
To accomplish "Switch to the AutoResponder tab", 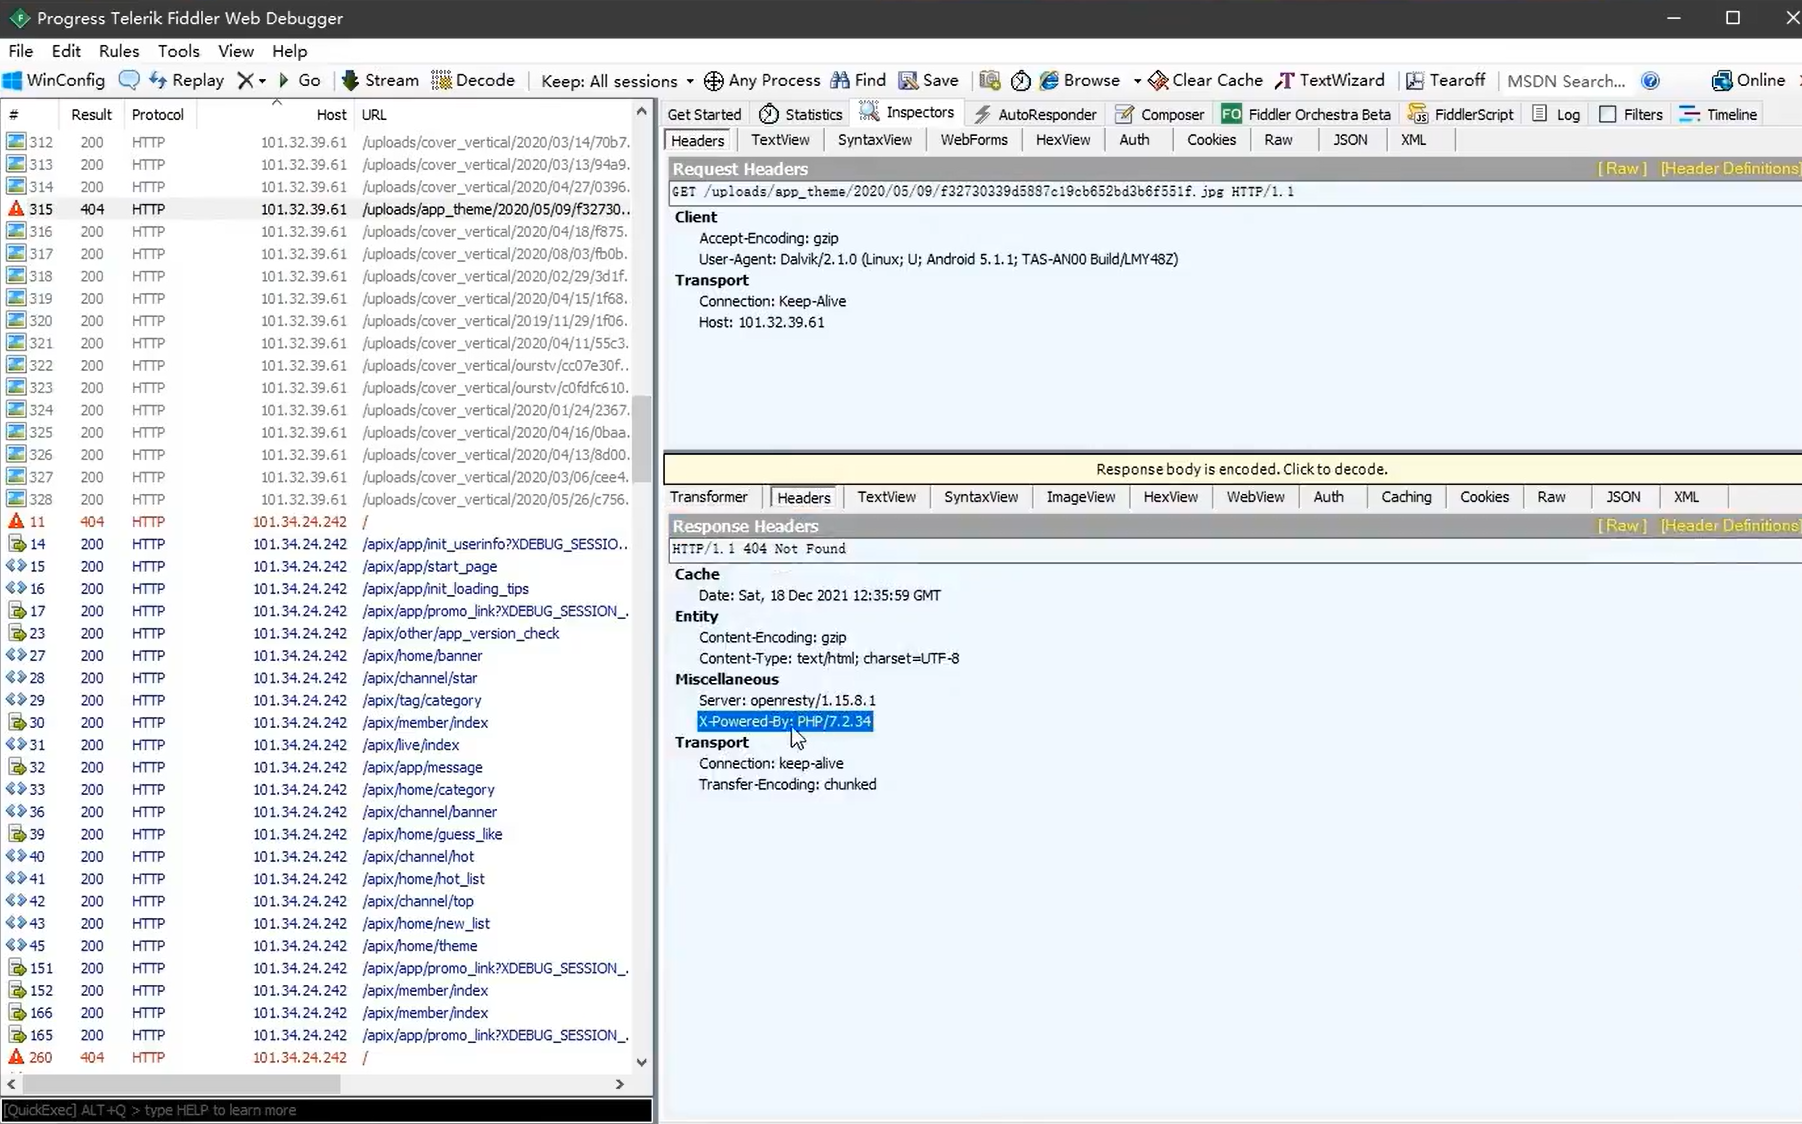I will click(x=1035, y=114).
